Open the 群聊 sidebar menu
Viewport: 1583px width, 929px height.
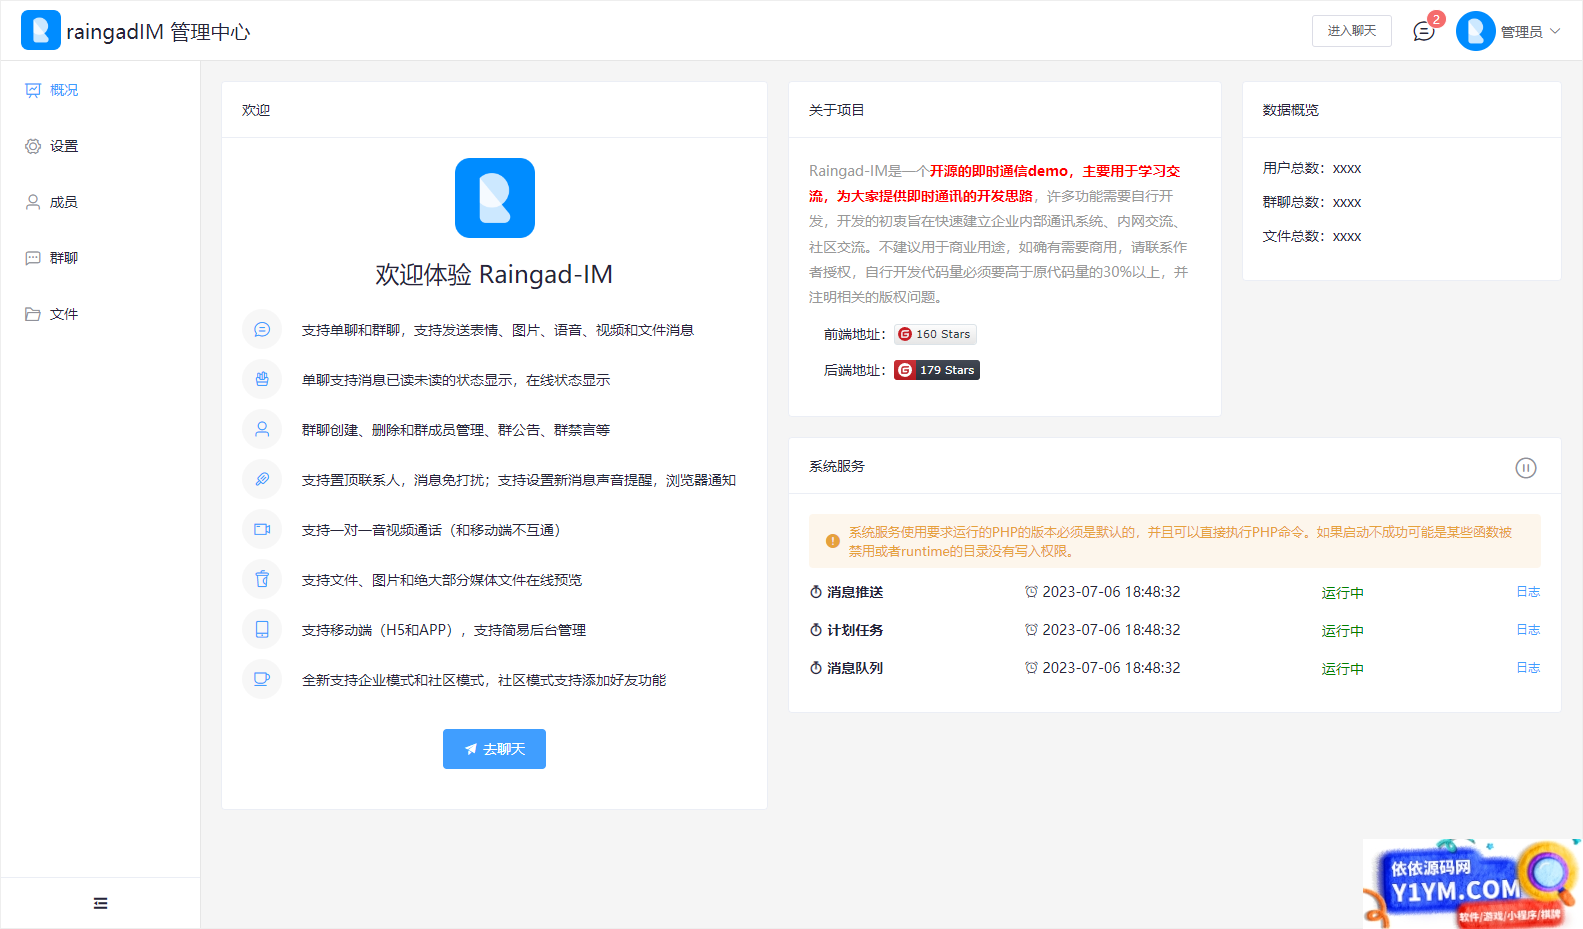[x=100, y=258]
